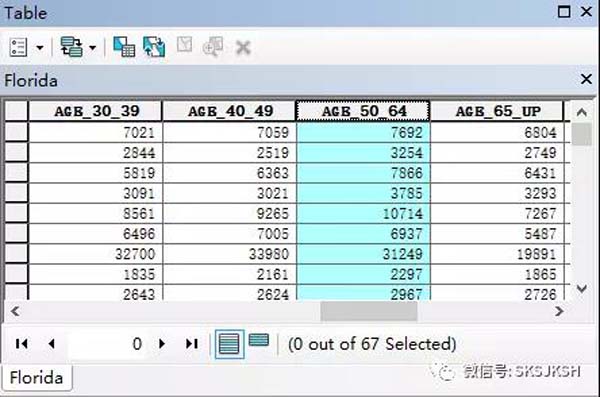Maximize the Table window
Screen dimensions: 600x397
(x=564, y=12)
